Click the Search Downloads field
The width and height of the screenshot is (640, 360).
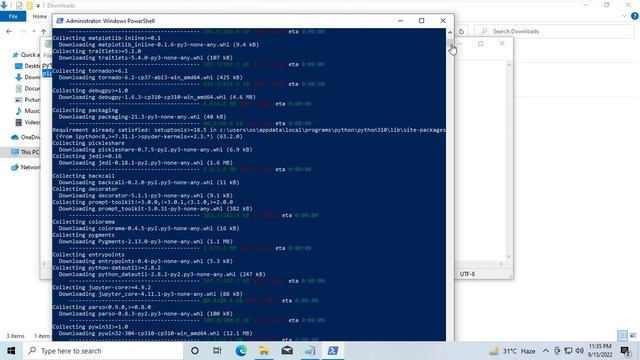click(x=555, y=31)
